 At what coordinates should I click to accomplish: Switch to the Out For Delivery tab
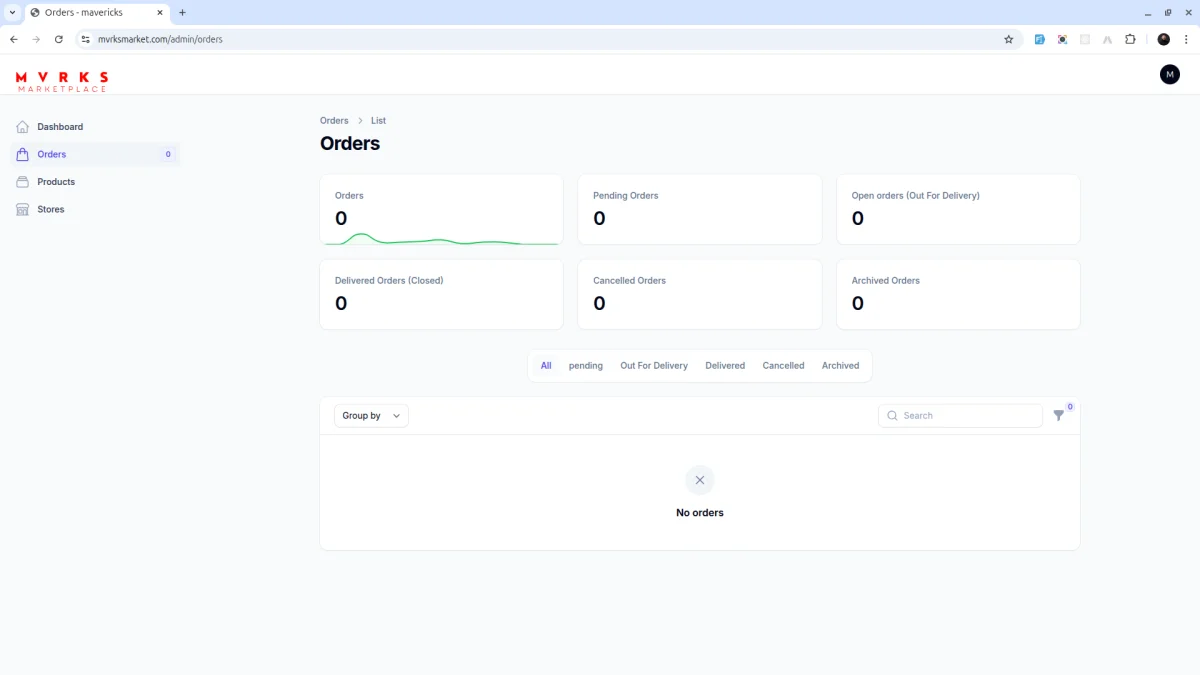654,366
